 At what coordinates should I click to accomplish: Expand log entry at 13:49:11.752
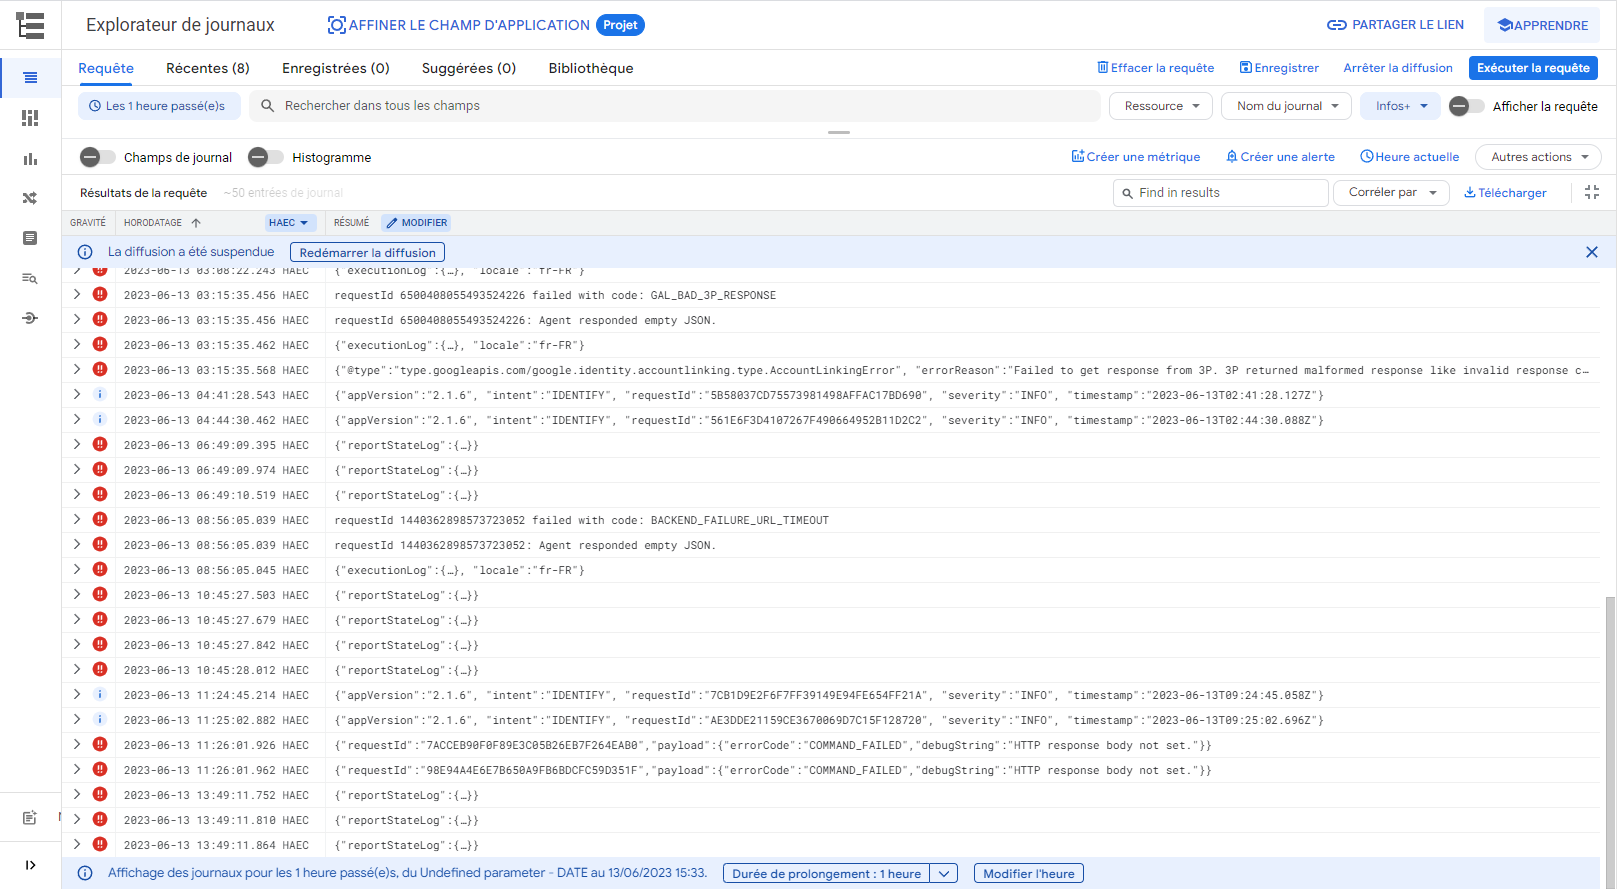77,794
